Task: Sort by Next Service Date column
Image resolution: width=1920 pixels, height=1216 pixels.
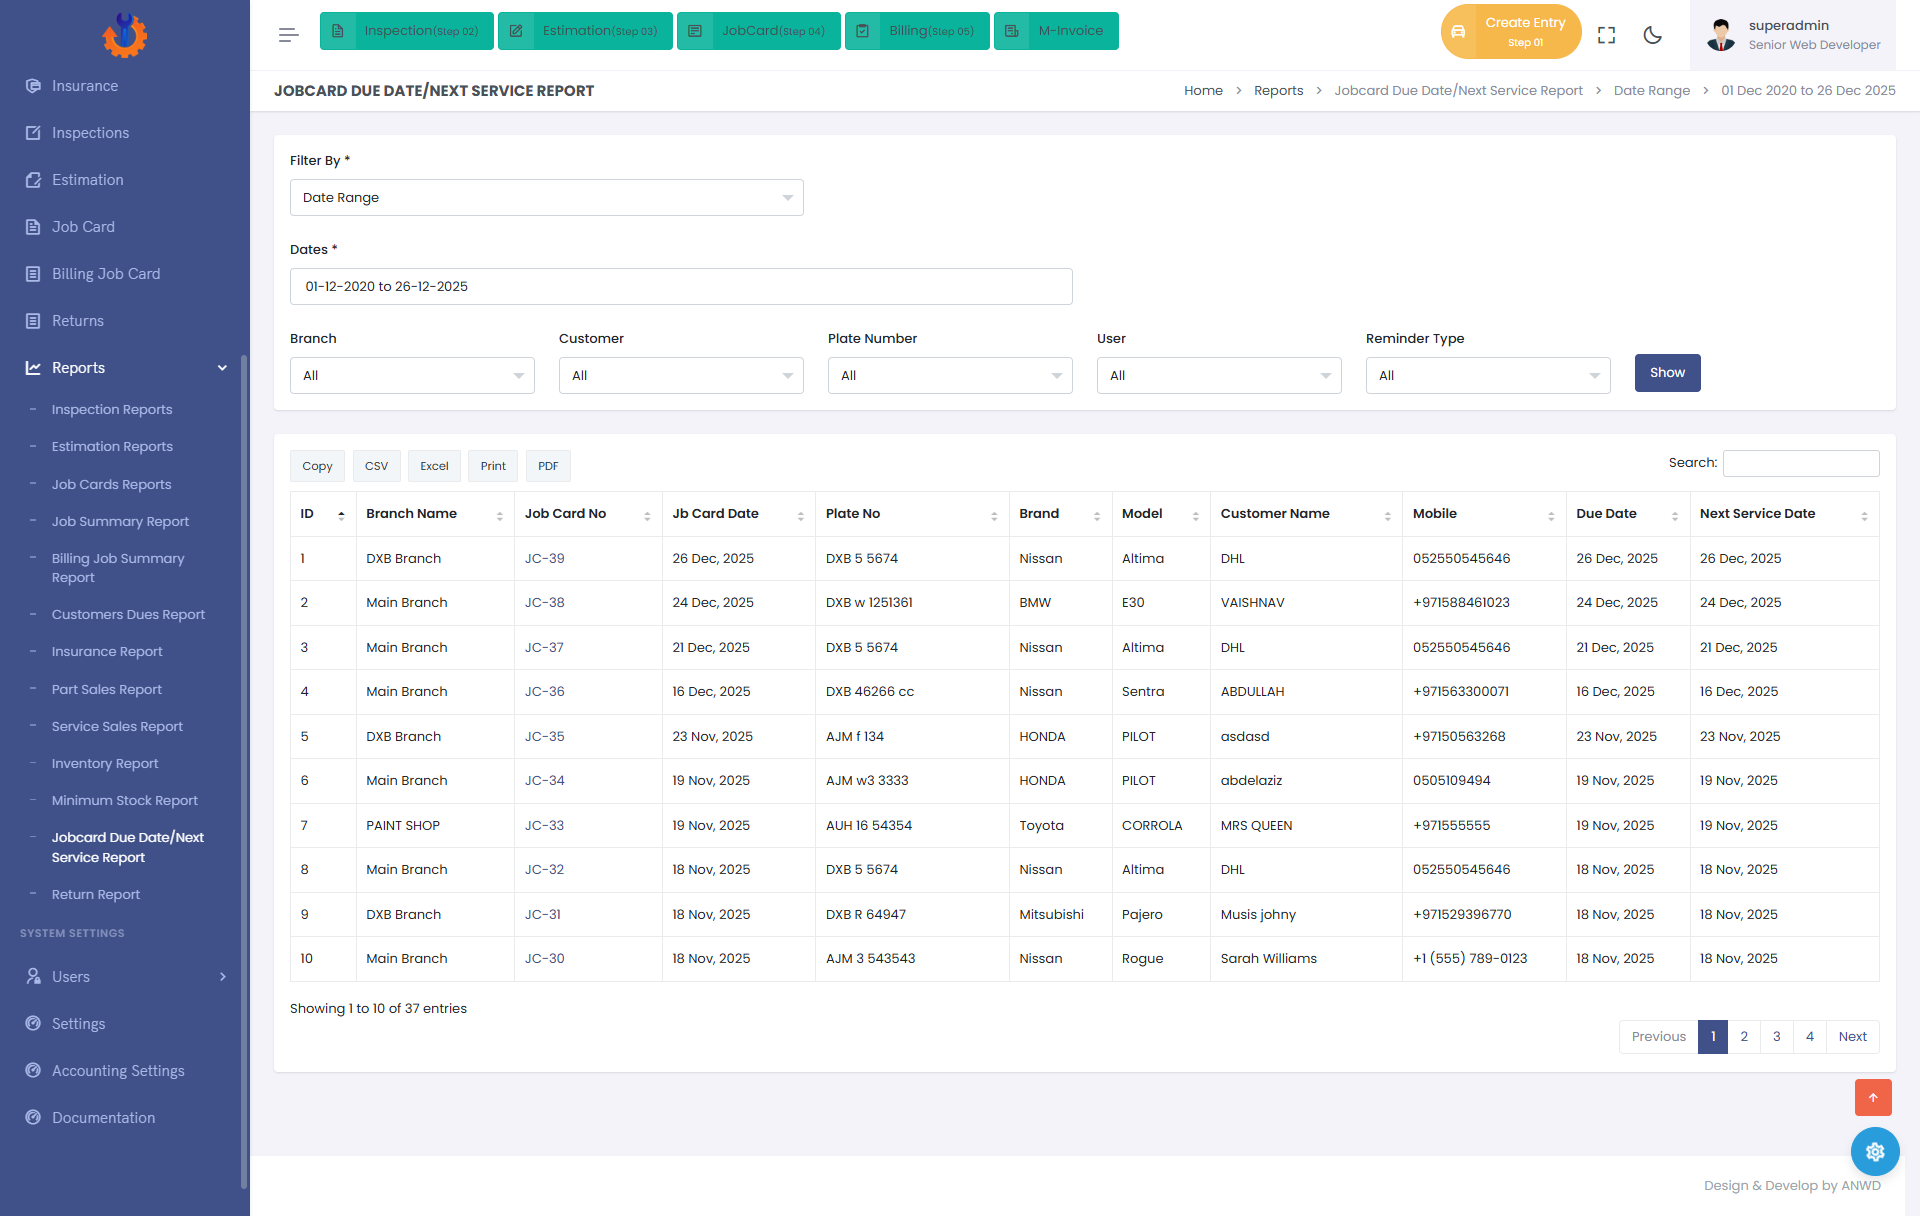Action: pos(1784,514)
